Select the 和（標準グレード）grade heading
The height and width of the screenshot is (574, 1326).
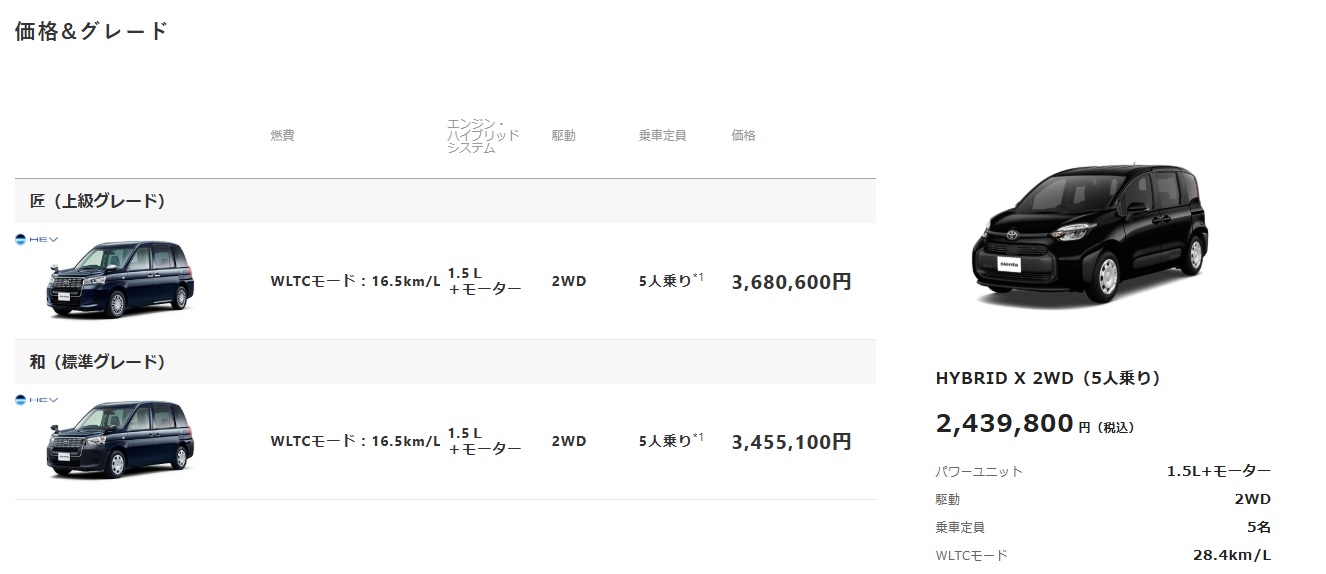(97, 361)
